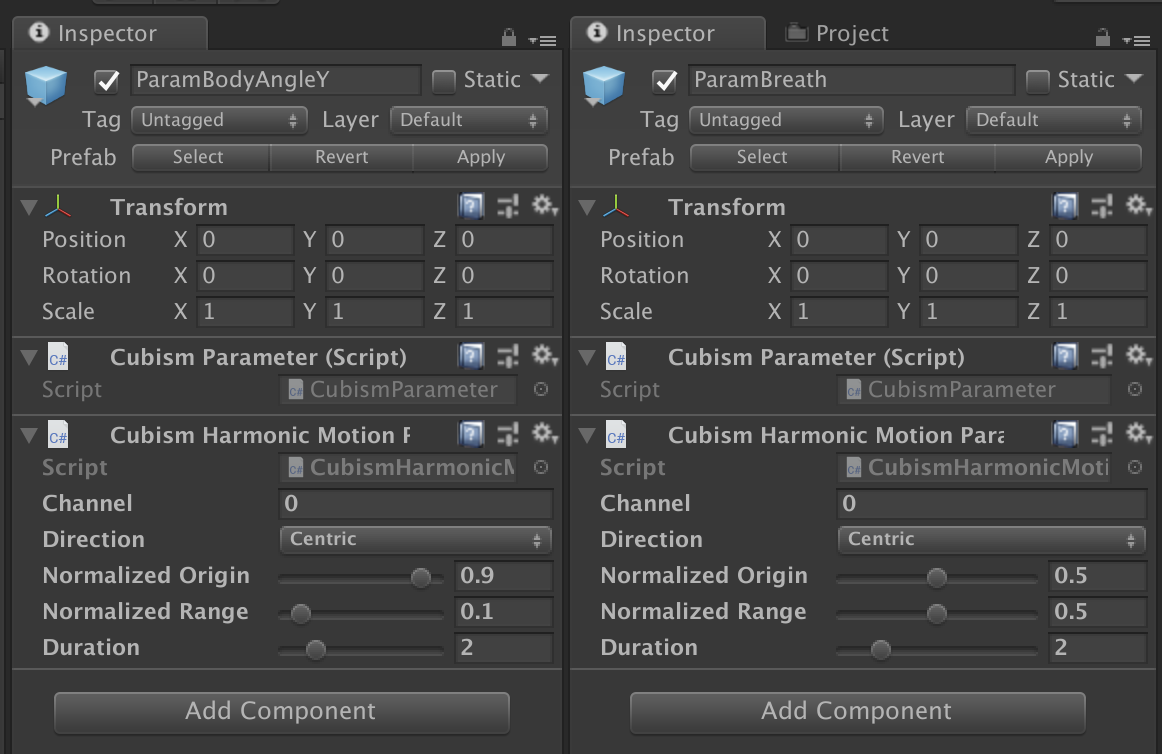Click object picker next to left CubismParameter script
The height and width of the screenshot is (754, 1162).
pyautogui.click(x=541, y=390)
